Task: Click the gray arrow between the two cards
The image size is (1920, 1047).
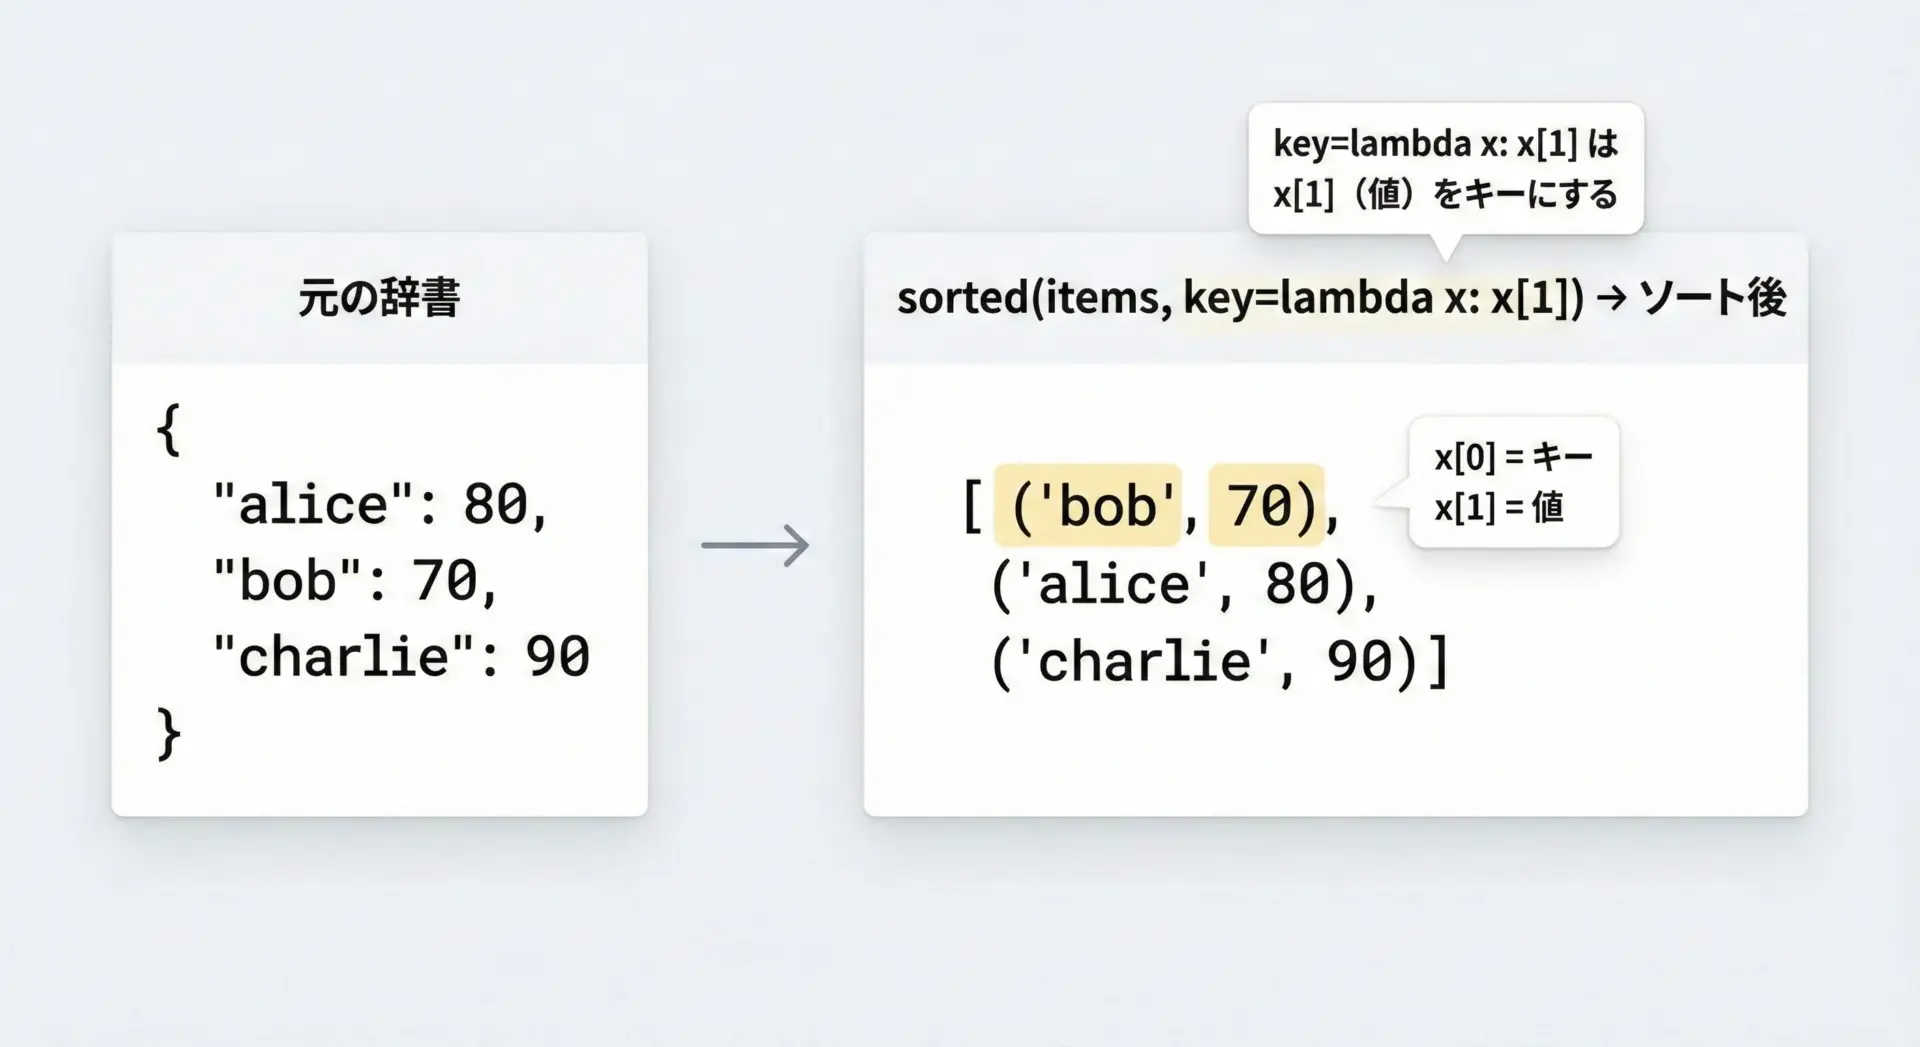Action: coord(755,545)
